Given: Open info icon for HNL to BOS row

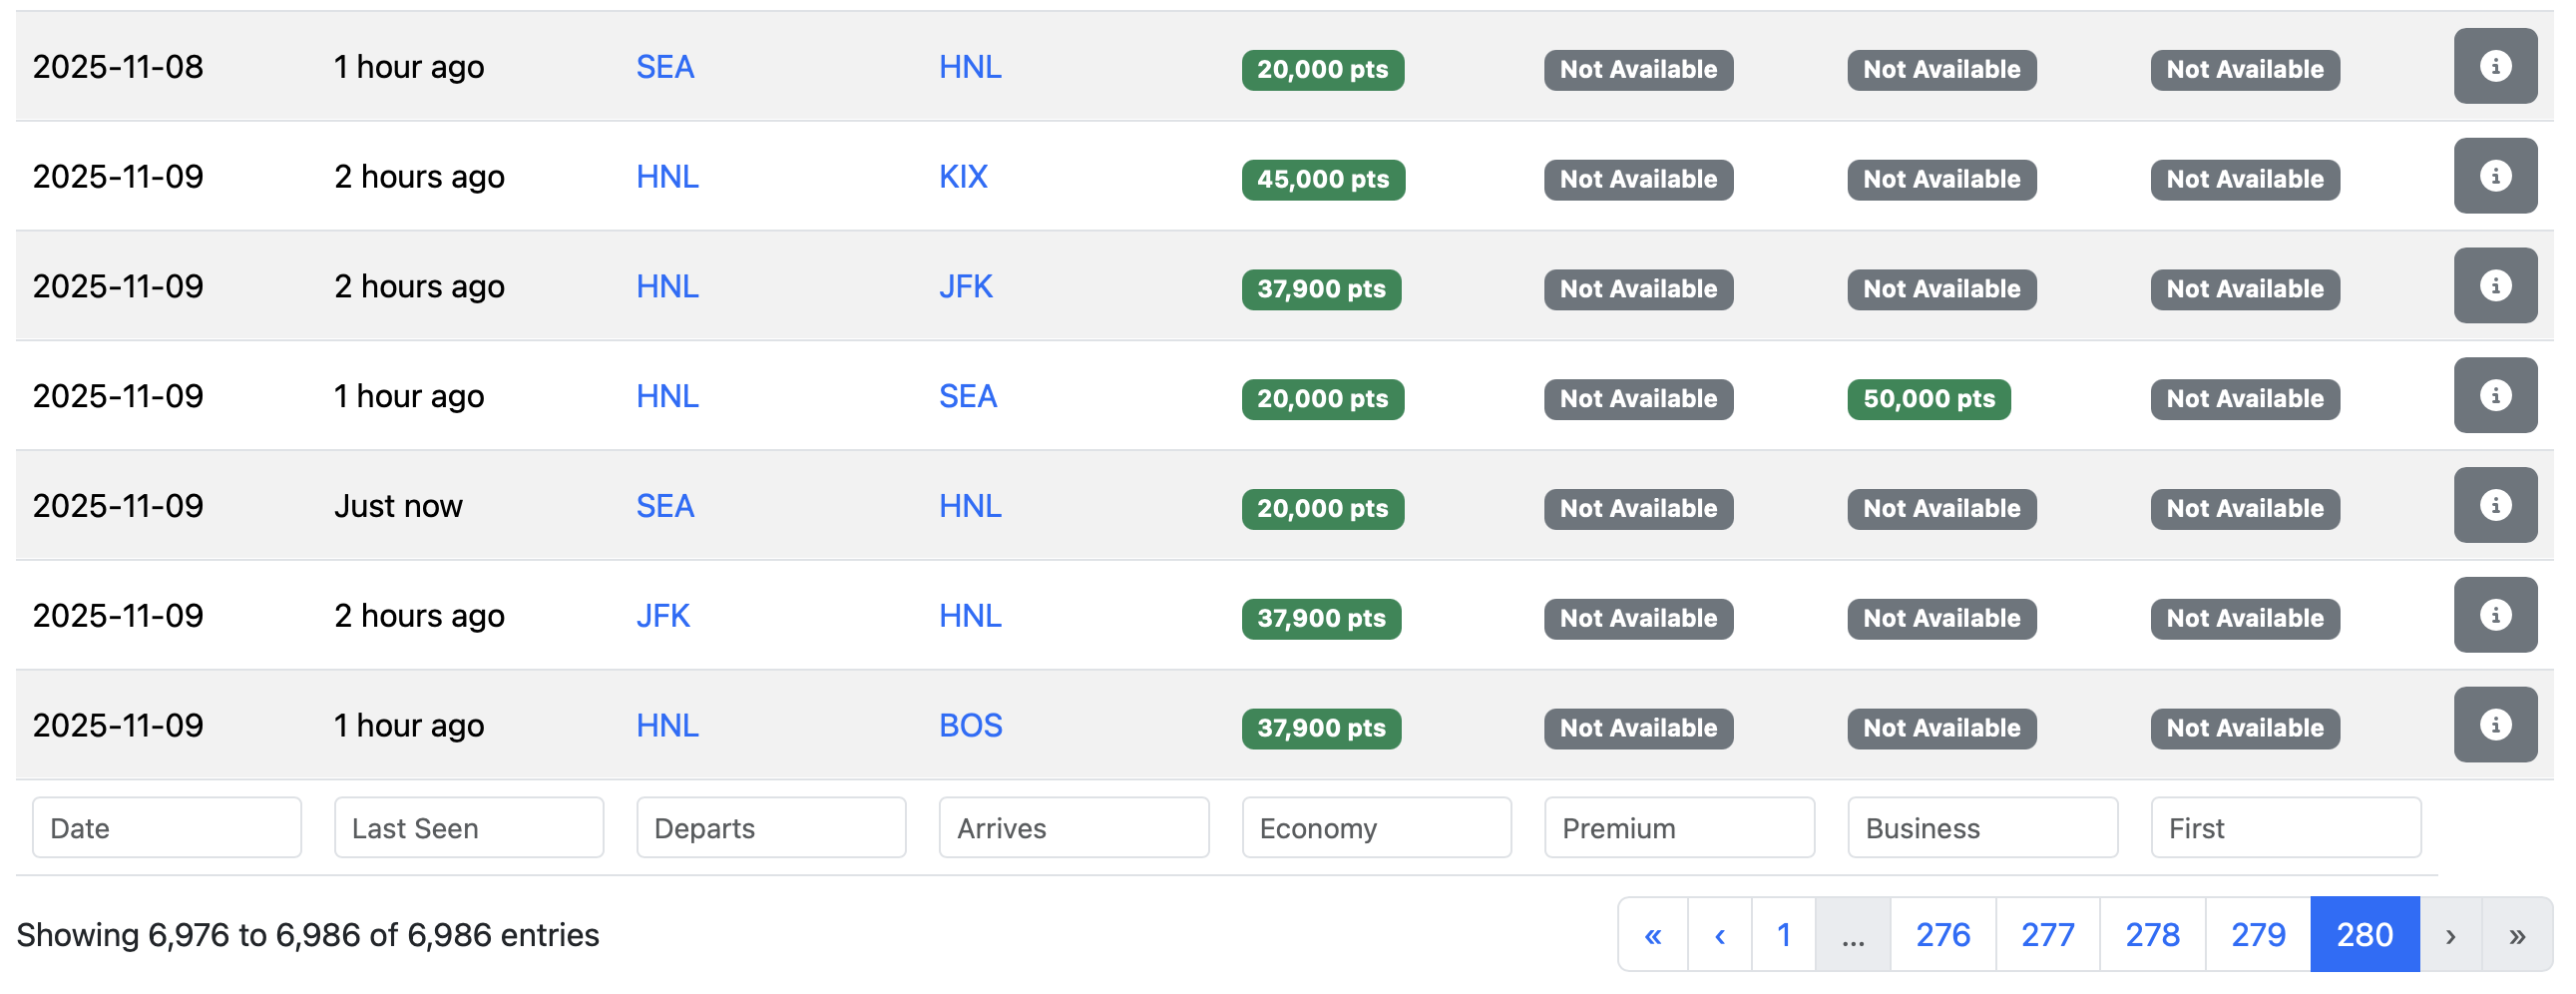Looking at the screenshot, I should (x=2494, y=725).
